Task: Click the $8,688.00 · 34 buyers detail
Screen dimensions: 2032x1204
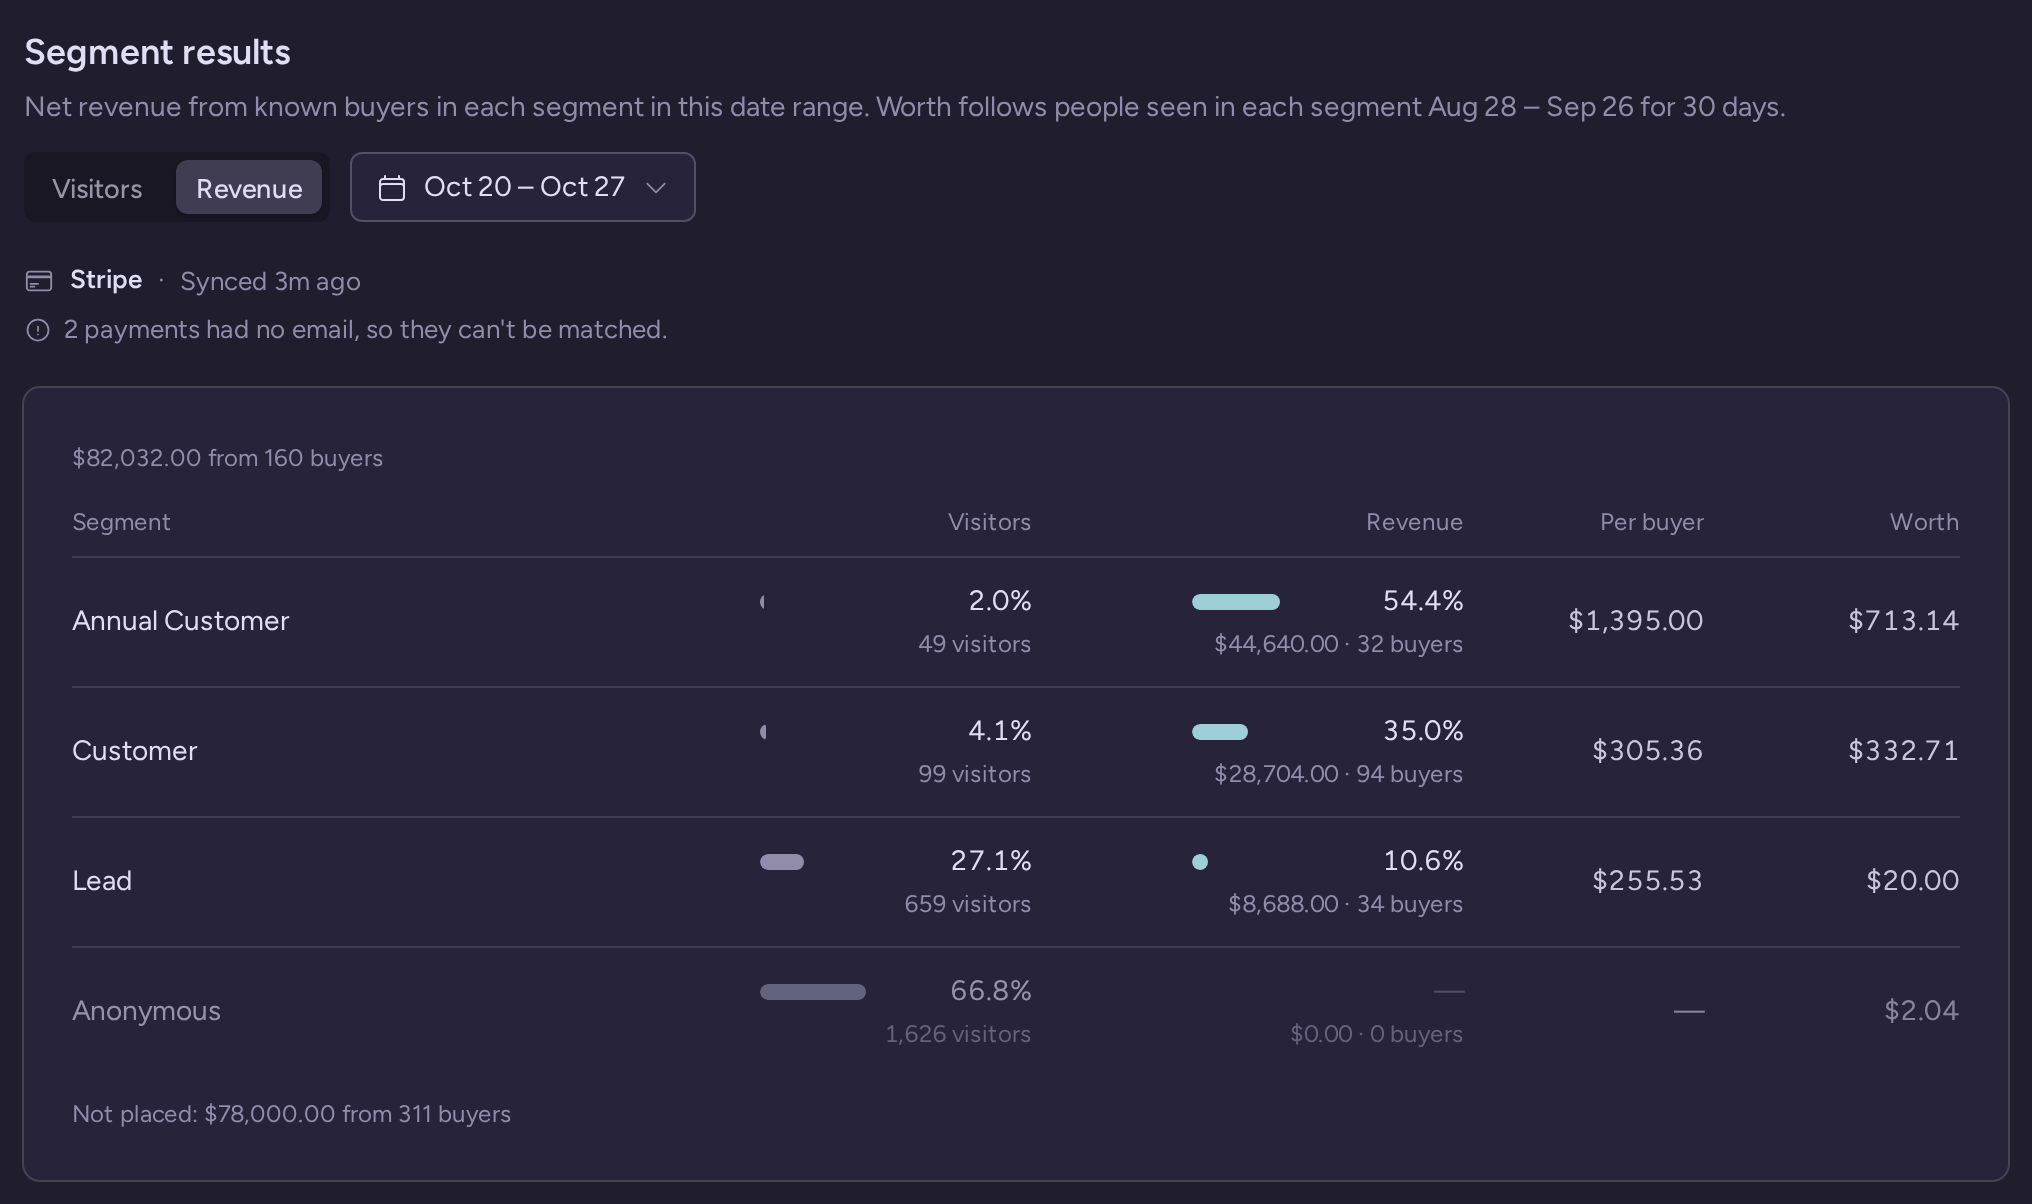Action: (1345, 904)
